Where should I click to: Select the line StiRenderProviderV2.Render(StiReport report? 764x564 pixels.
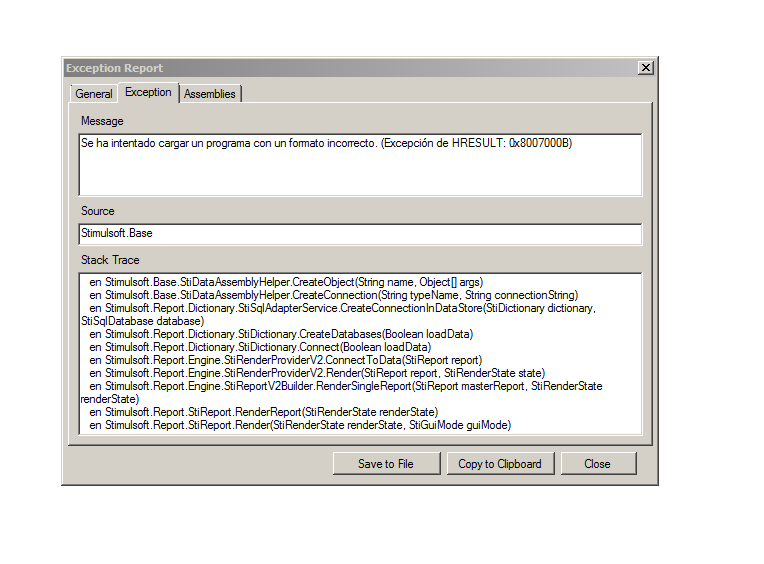pos(317,373)
